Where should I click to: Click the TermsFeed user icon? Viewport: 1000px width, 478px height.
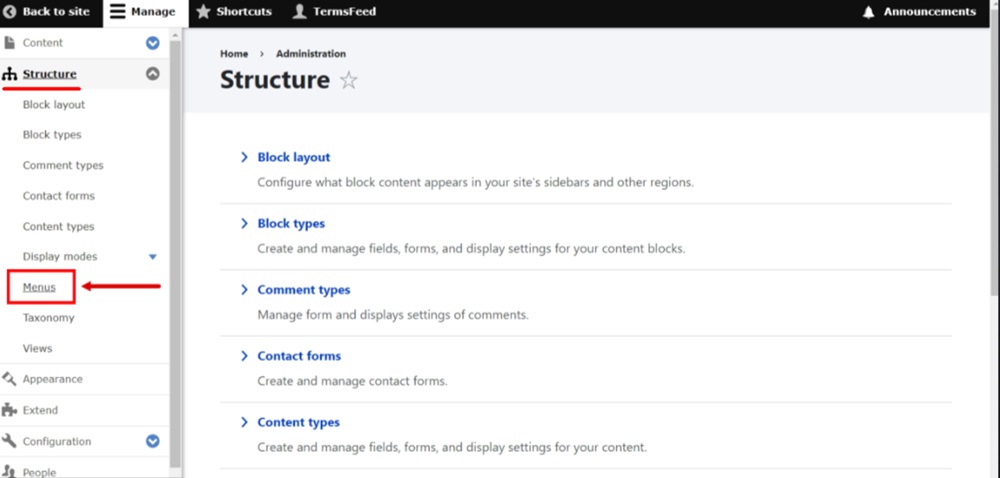299,11
